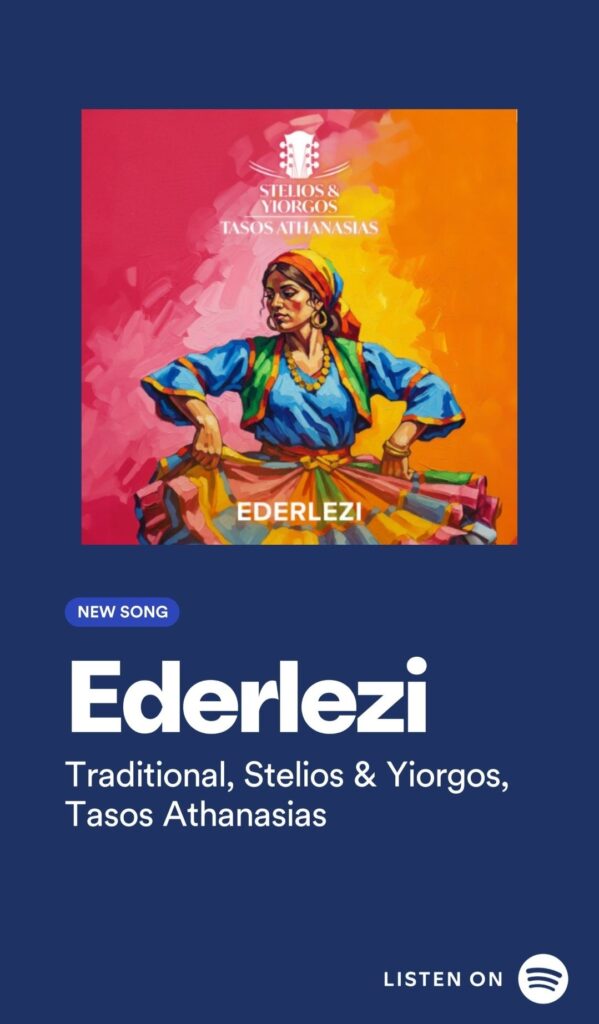
Task: Click the guitar headstock logo on the cover
Action: pos(299,155)
